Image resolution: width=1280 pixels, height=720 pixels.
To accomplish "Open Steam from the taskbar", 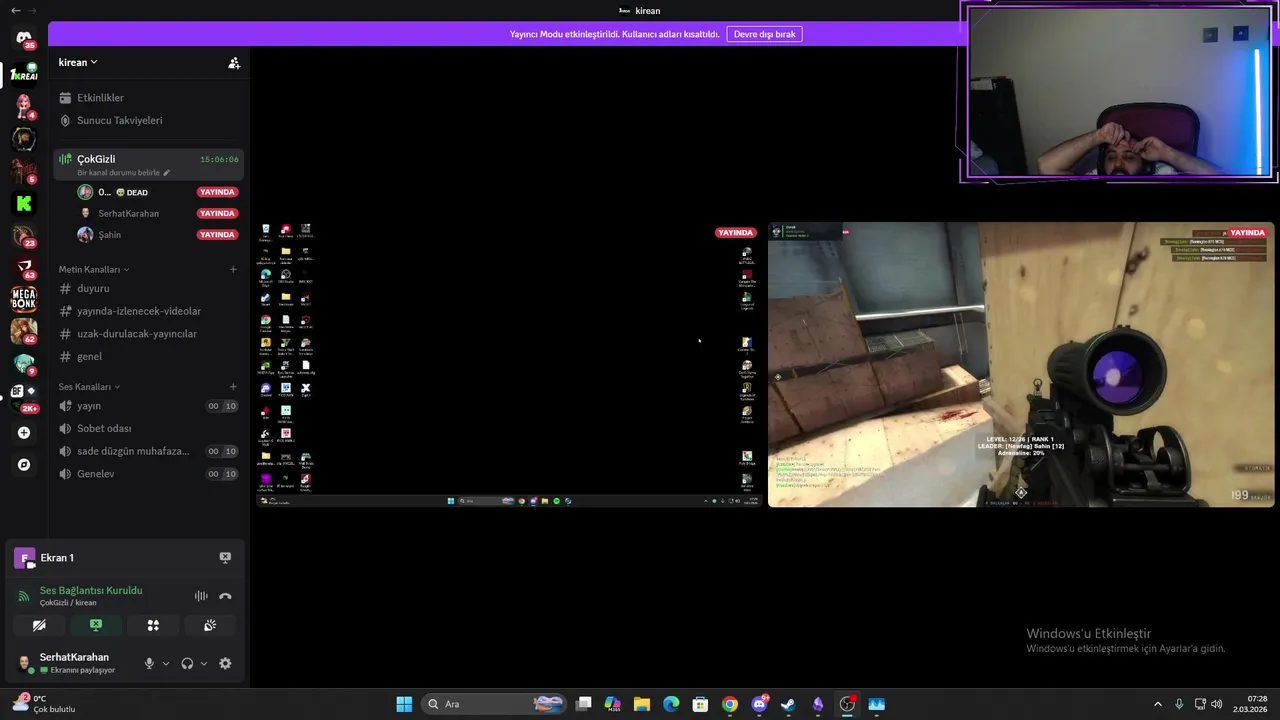I will click(788, 704).
